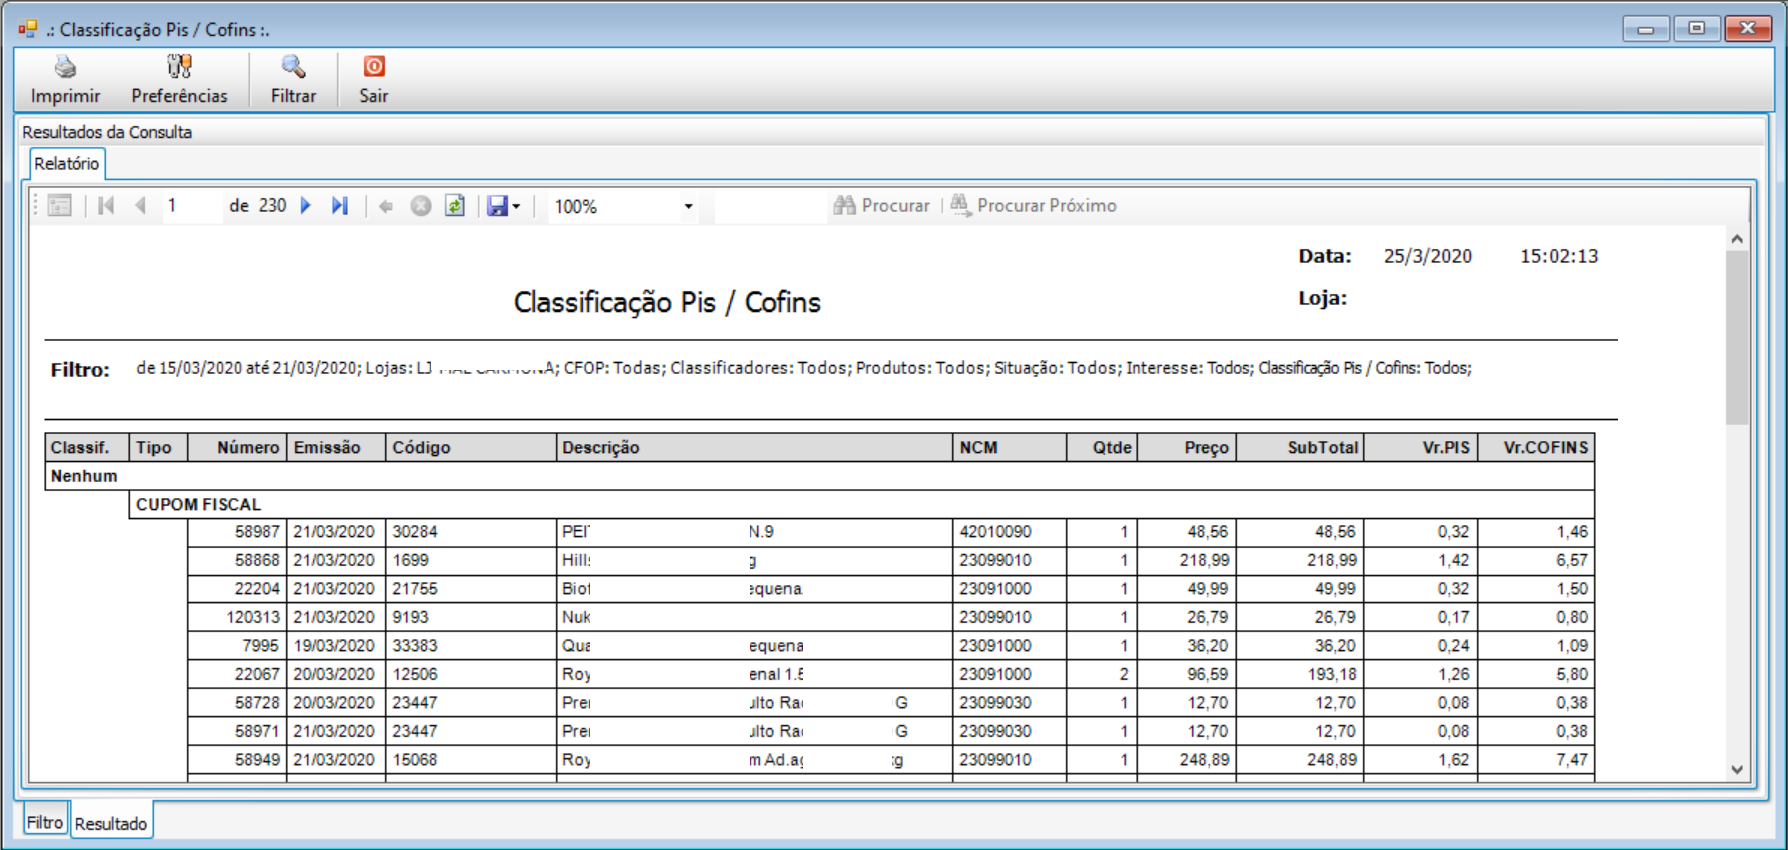Click the Vr.PIS column header
Image resolution: width=1788 pixels, height=850 pixels.
(1421, 447)
